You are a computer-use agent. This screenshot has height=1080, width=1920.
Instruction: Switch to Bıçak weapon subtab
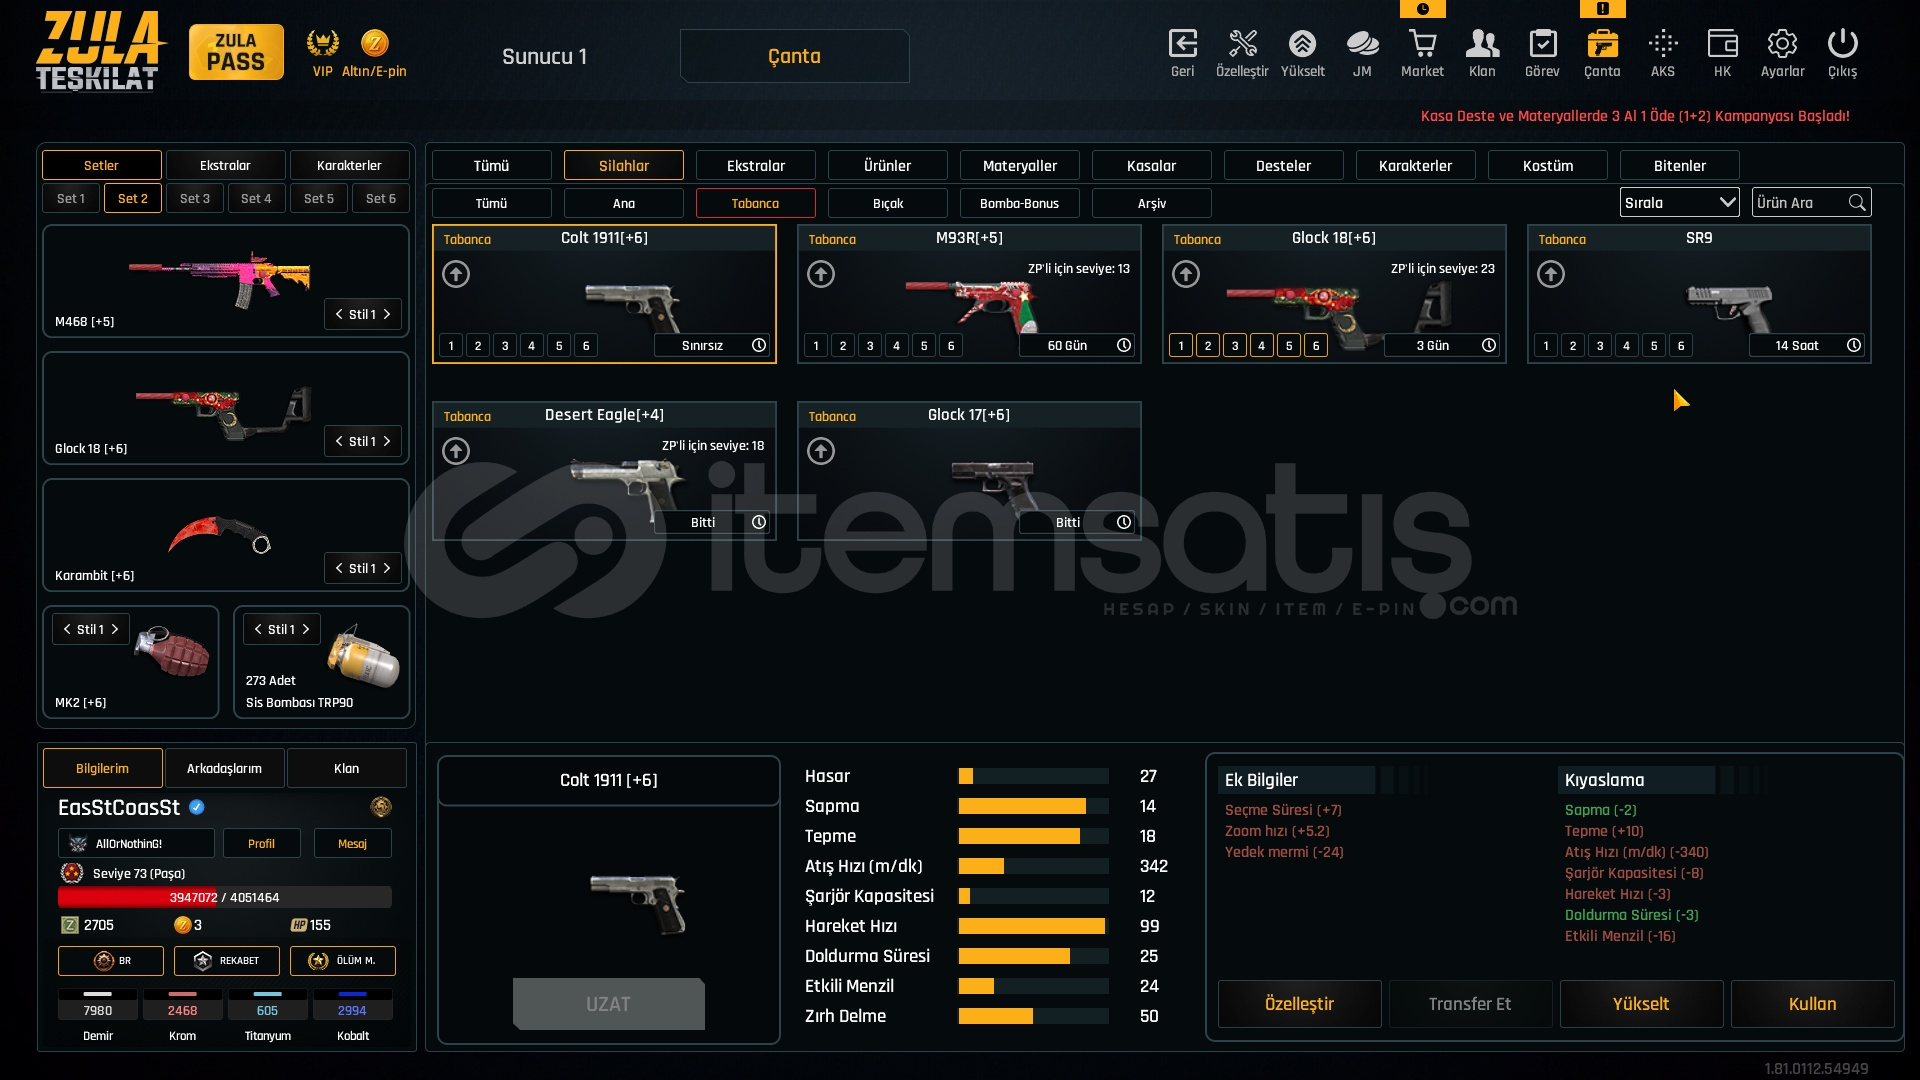[x=887, y=203]
